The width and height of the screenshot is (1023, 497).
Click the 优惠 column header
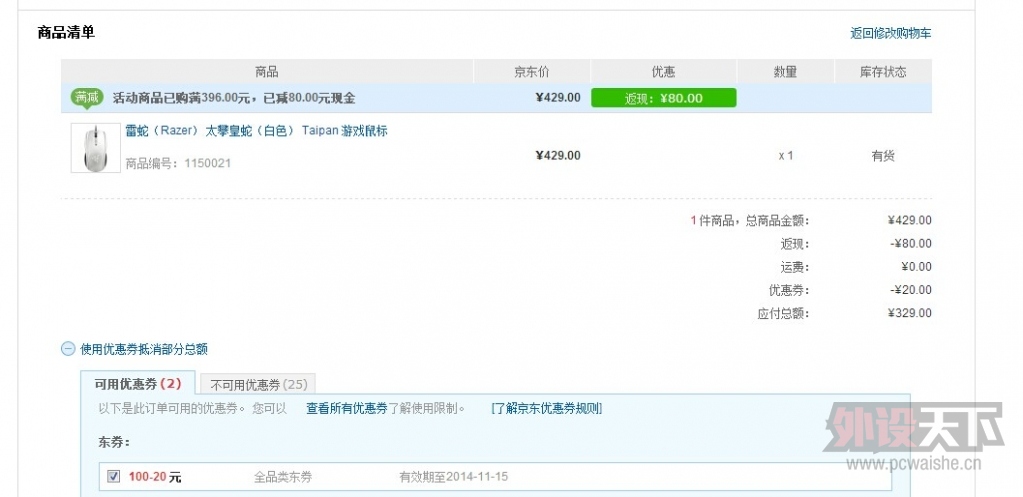pos(664,72)
